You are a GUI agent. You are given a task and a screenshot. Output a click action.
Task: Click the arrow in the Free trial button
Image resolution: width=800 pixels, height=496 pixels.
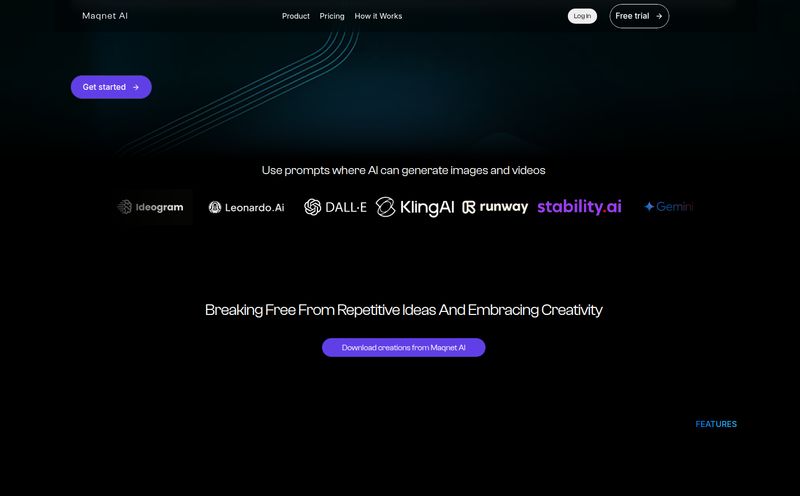pyautogui.click(x=659, y=16)
